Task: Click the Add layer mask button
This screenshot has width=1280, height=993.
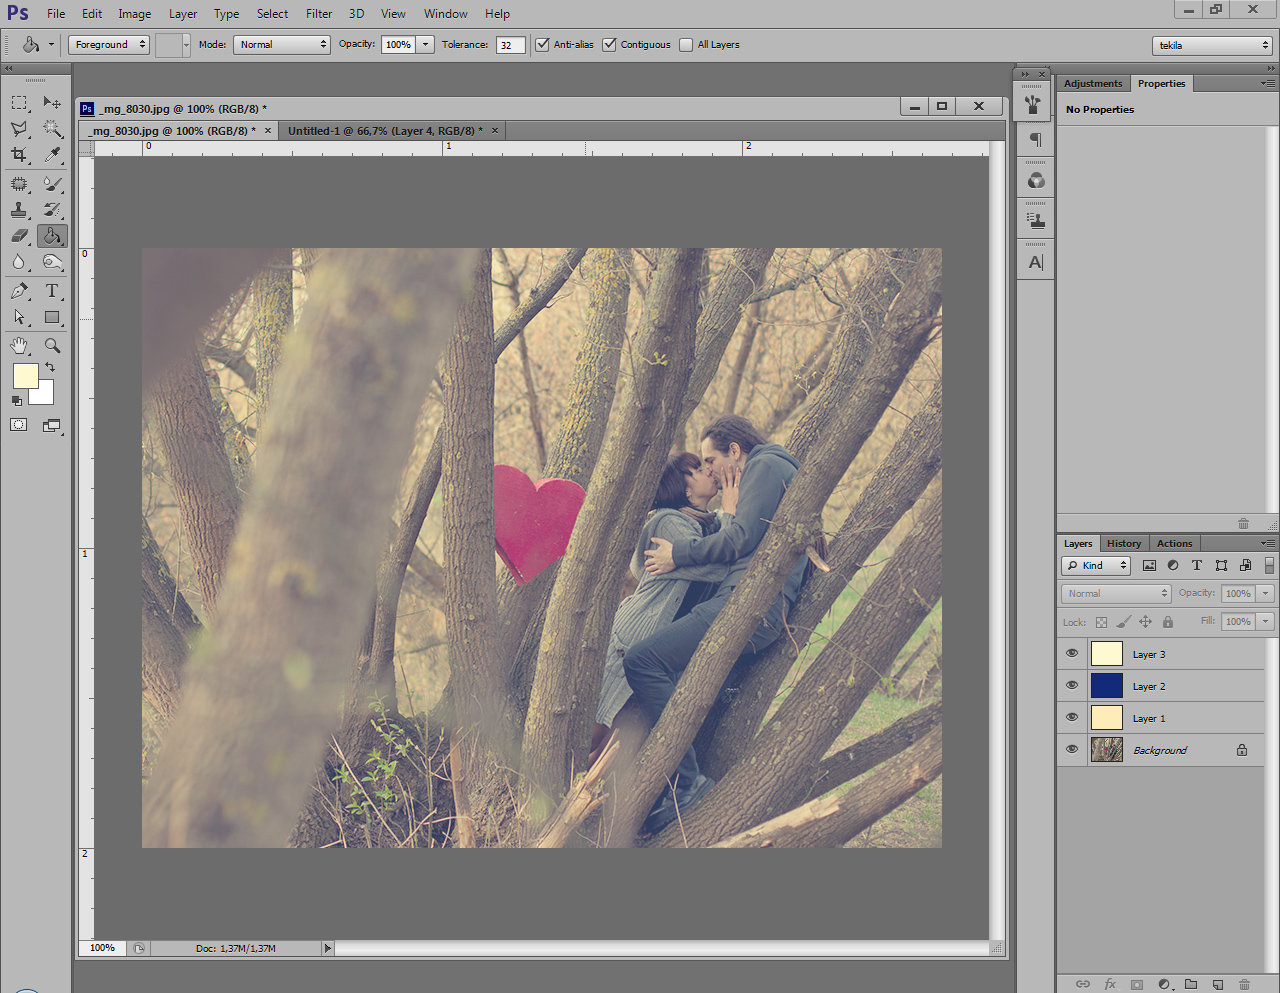Action: pos(1137,984)
